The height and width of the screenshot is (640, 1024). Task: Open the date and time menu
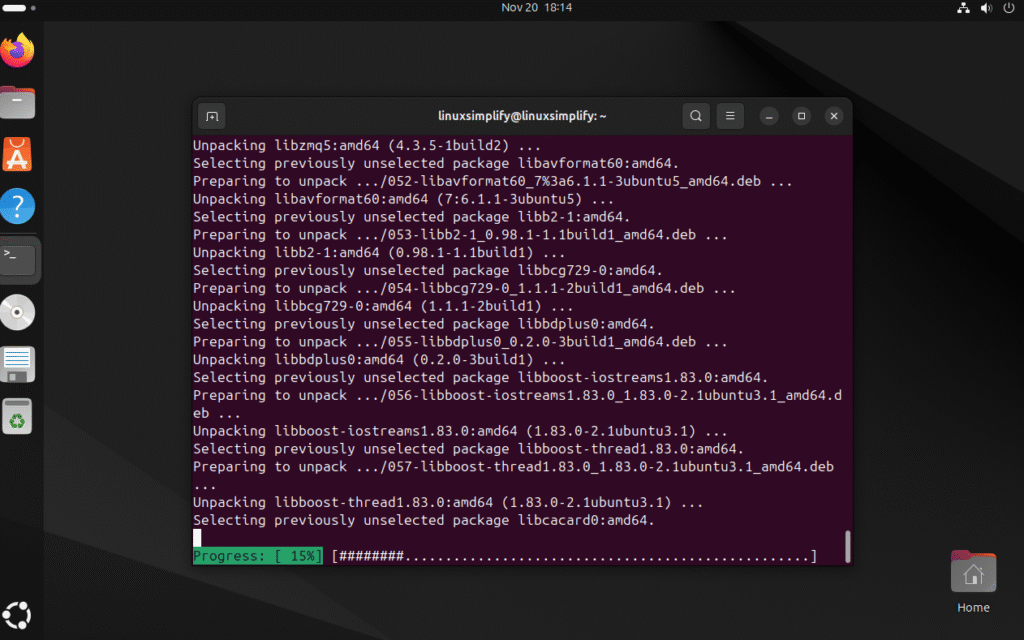pos(537,8)
